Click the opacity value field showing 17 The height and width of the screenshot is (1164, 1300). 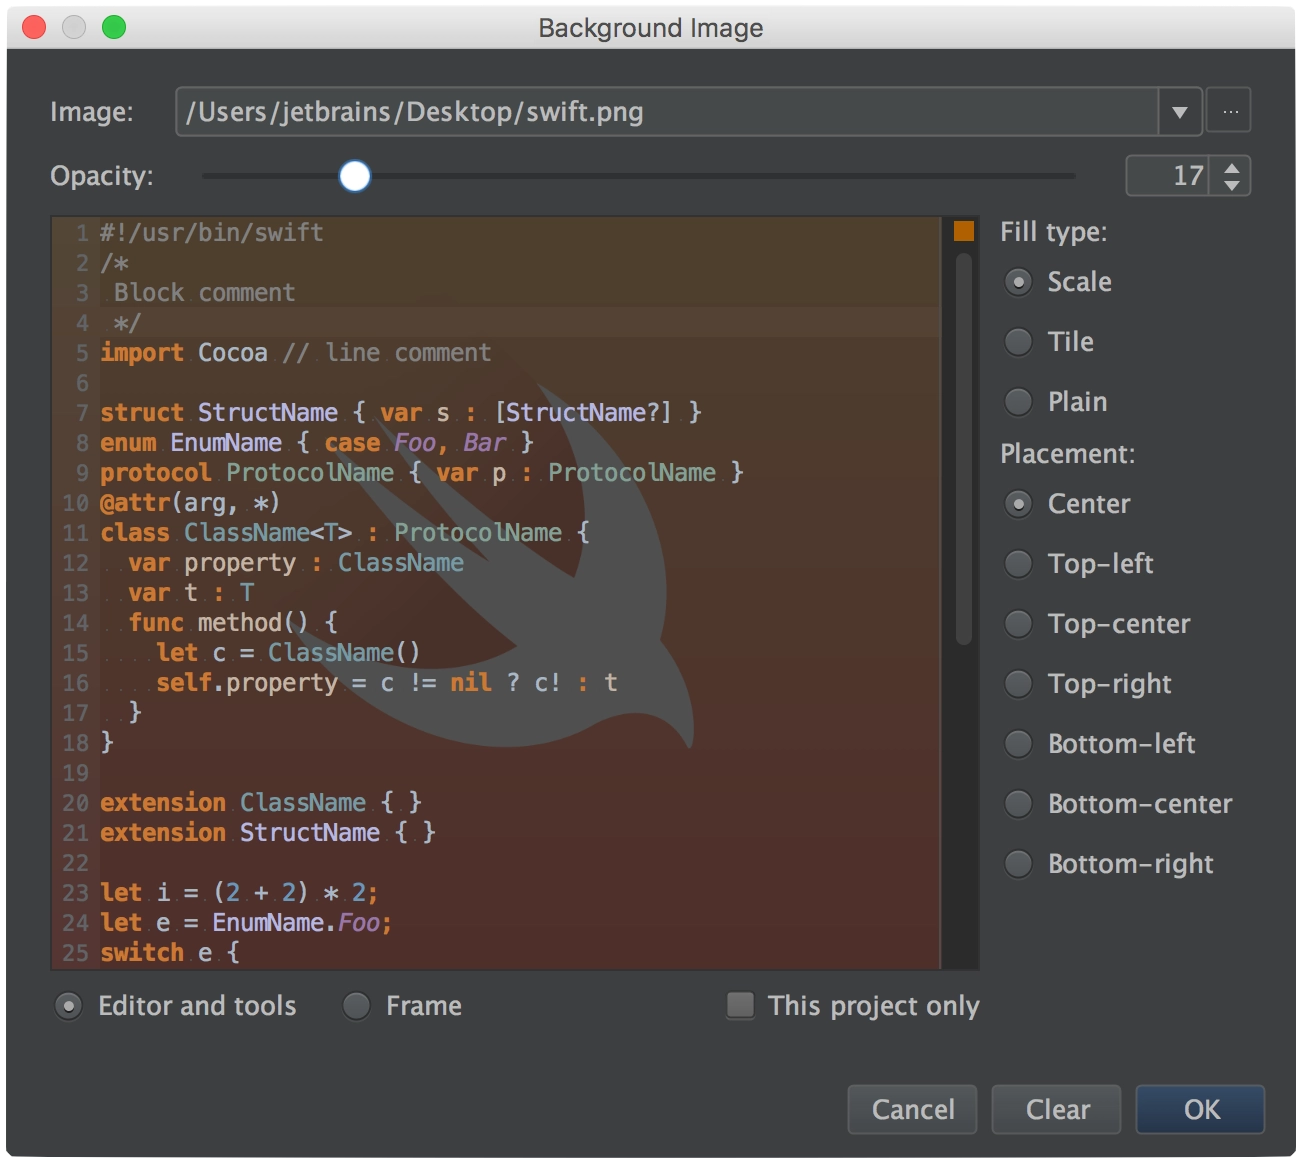pos(1168,176)
